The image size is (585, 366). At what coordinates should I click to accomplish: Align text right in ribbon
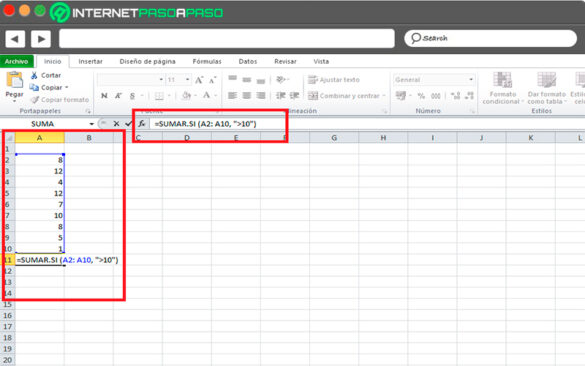coord(261,96)
